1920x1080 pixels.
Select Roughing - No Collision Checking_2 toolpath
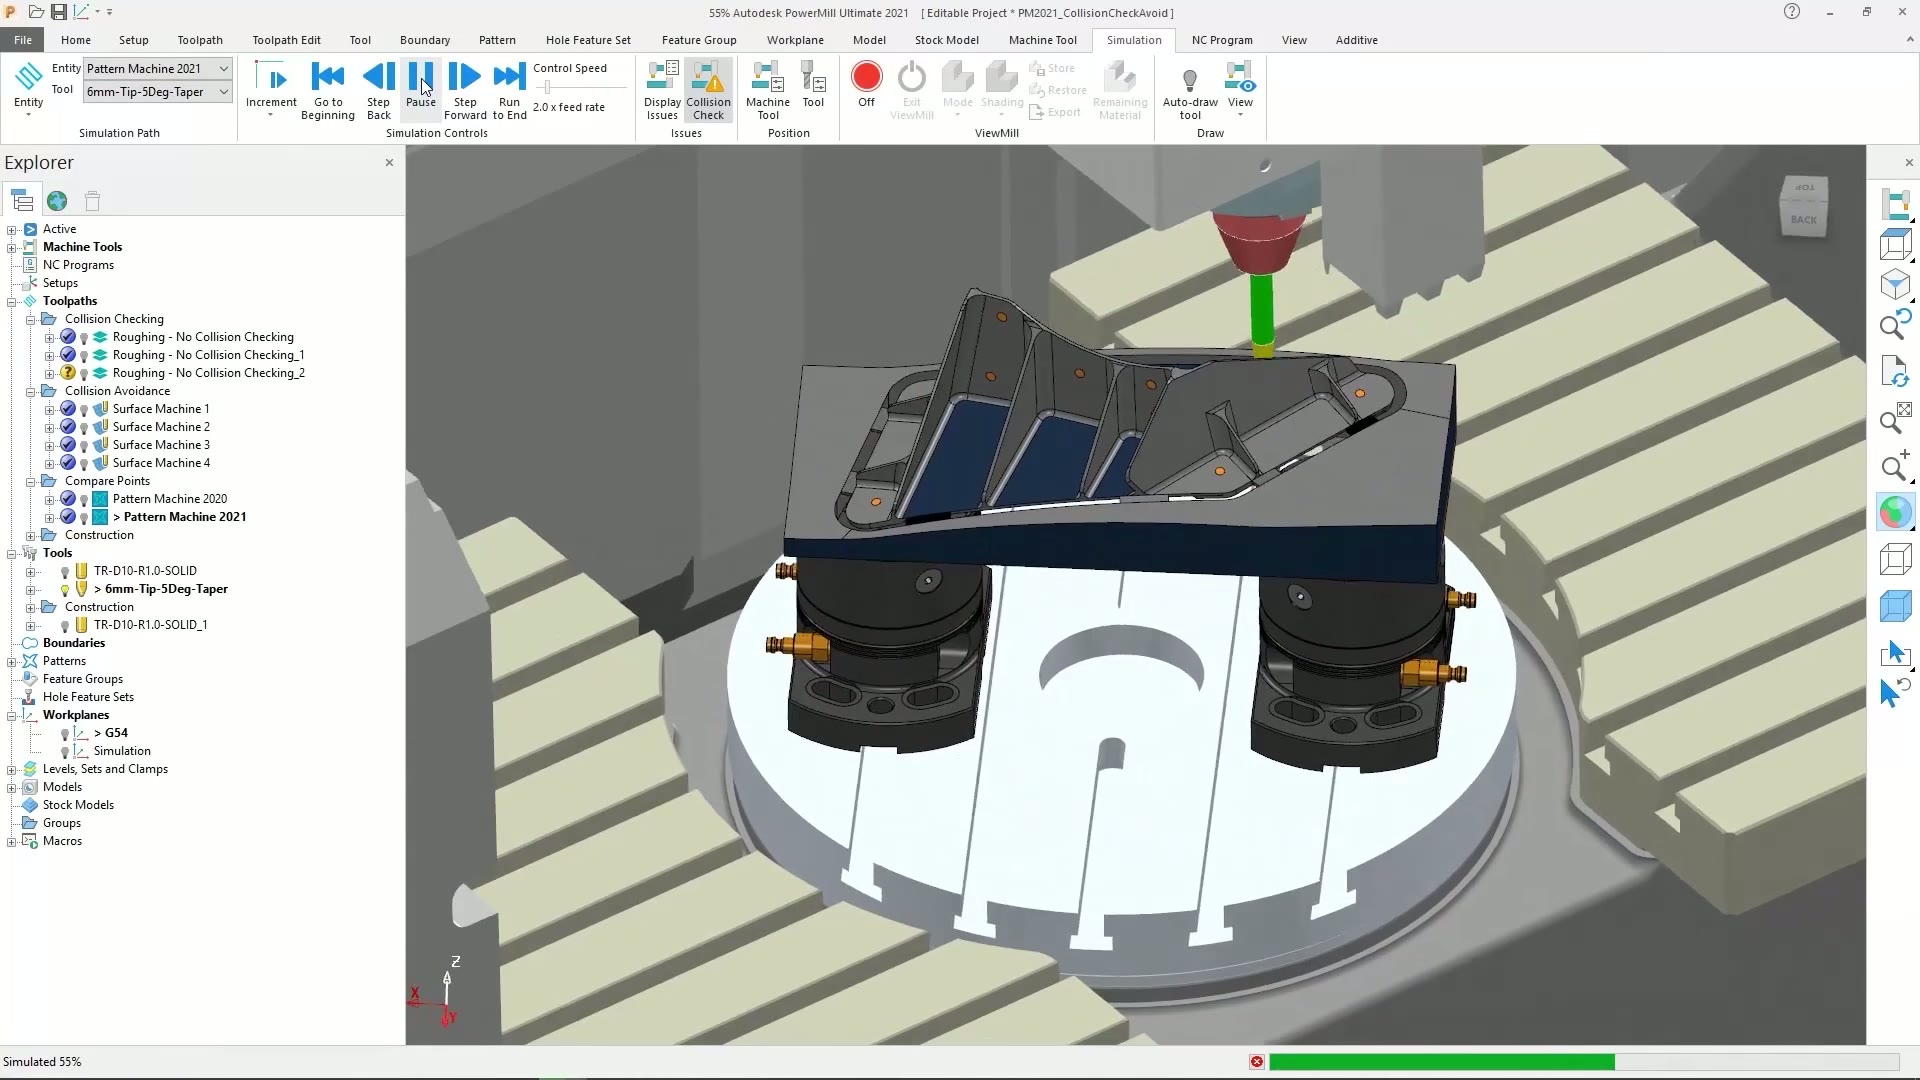tap(208, 373)
